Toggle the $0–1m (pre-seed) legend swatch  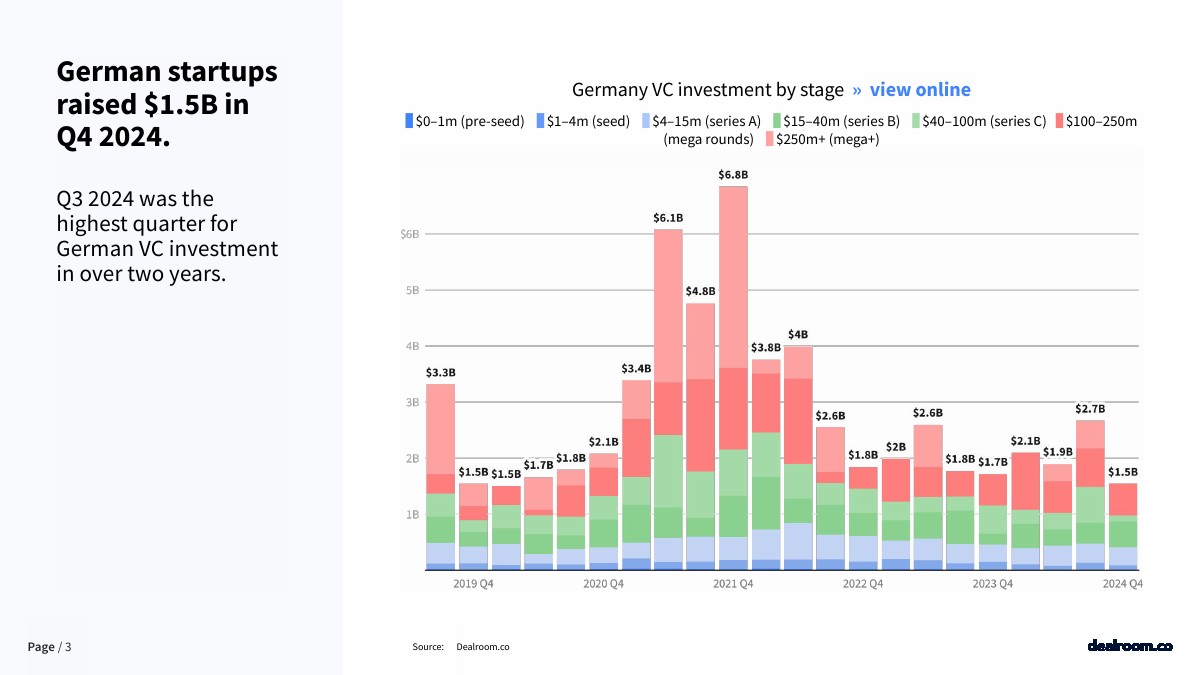coord(409,121)
